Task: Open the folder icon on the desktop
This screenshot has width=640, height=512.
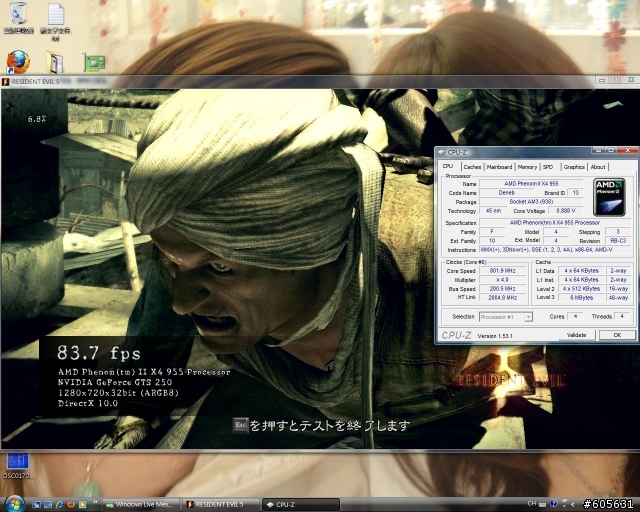Action: coord(55,62)
